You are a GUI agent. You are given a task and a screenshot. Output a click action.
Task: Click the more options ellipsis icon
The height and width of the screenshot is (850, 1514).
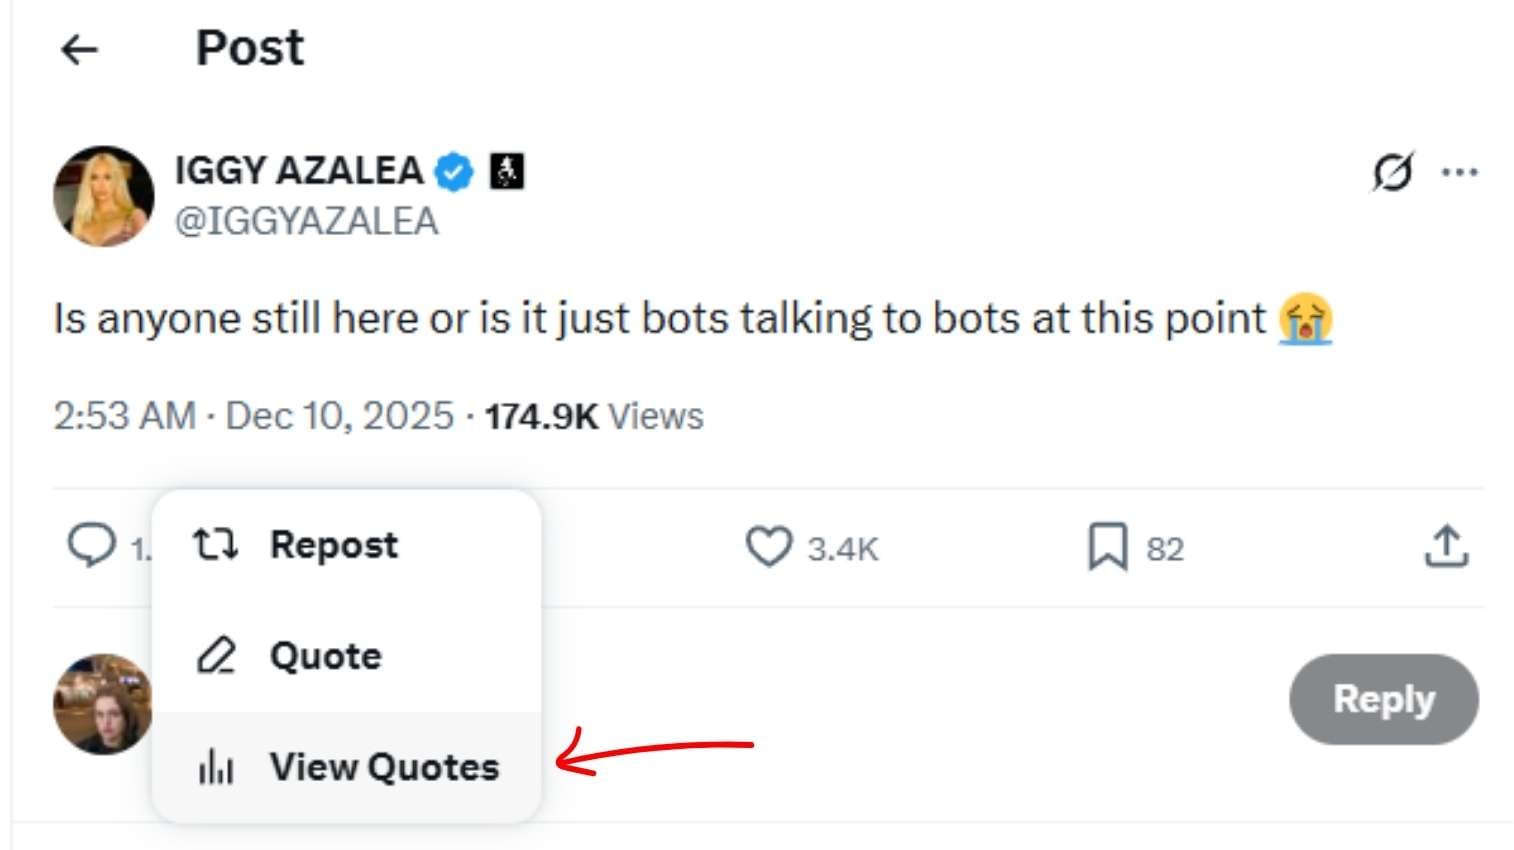[1460, 171]
